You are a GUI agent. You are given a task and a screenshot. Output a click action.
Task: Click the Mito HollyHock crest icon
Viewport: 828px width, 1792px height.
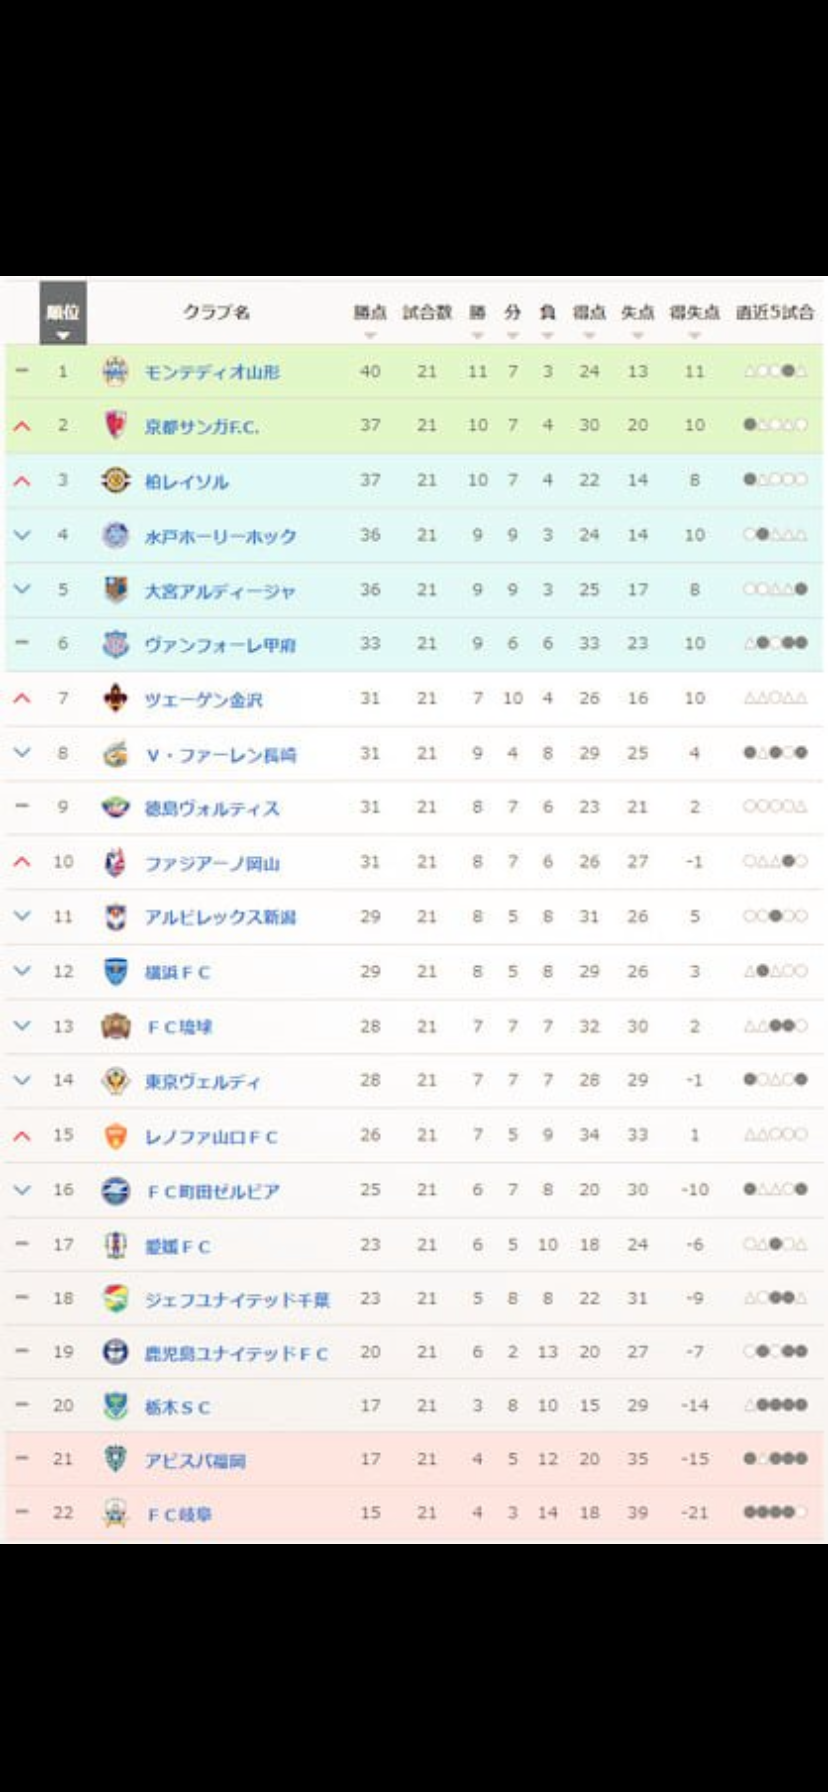click(116, 535)
